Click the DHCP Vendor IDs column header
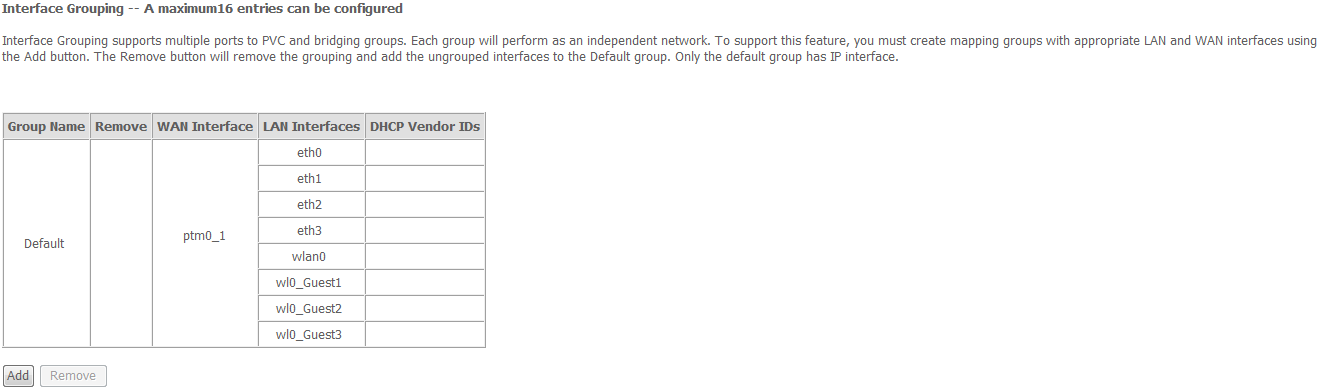Screen dimensions: 1319x389 click(425, 127)
